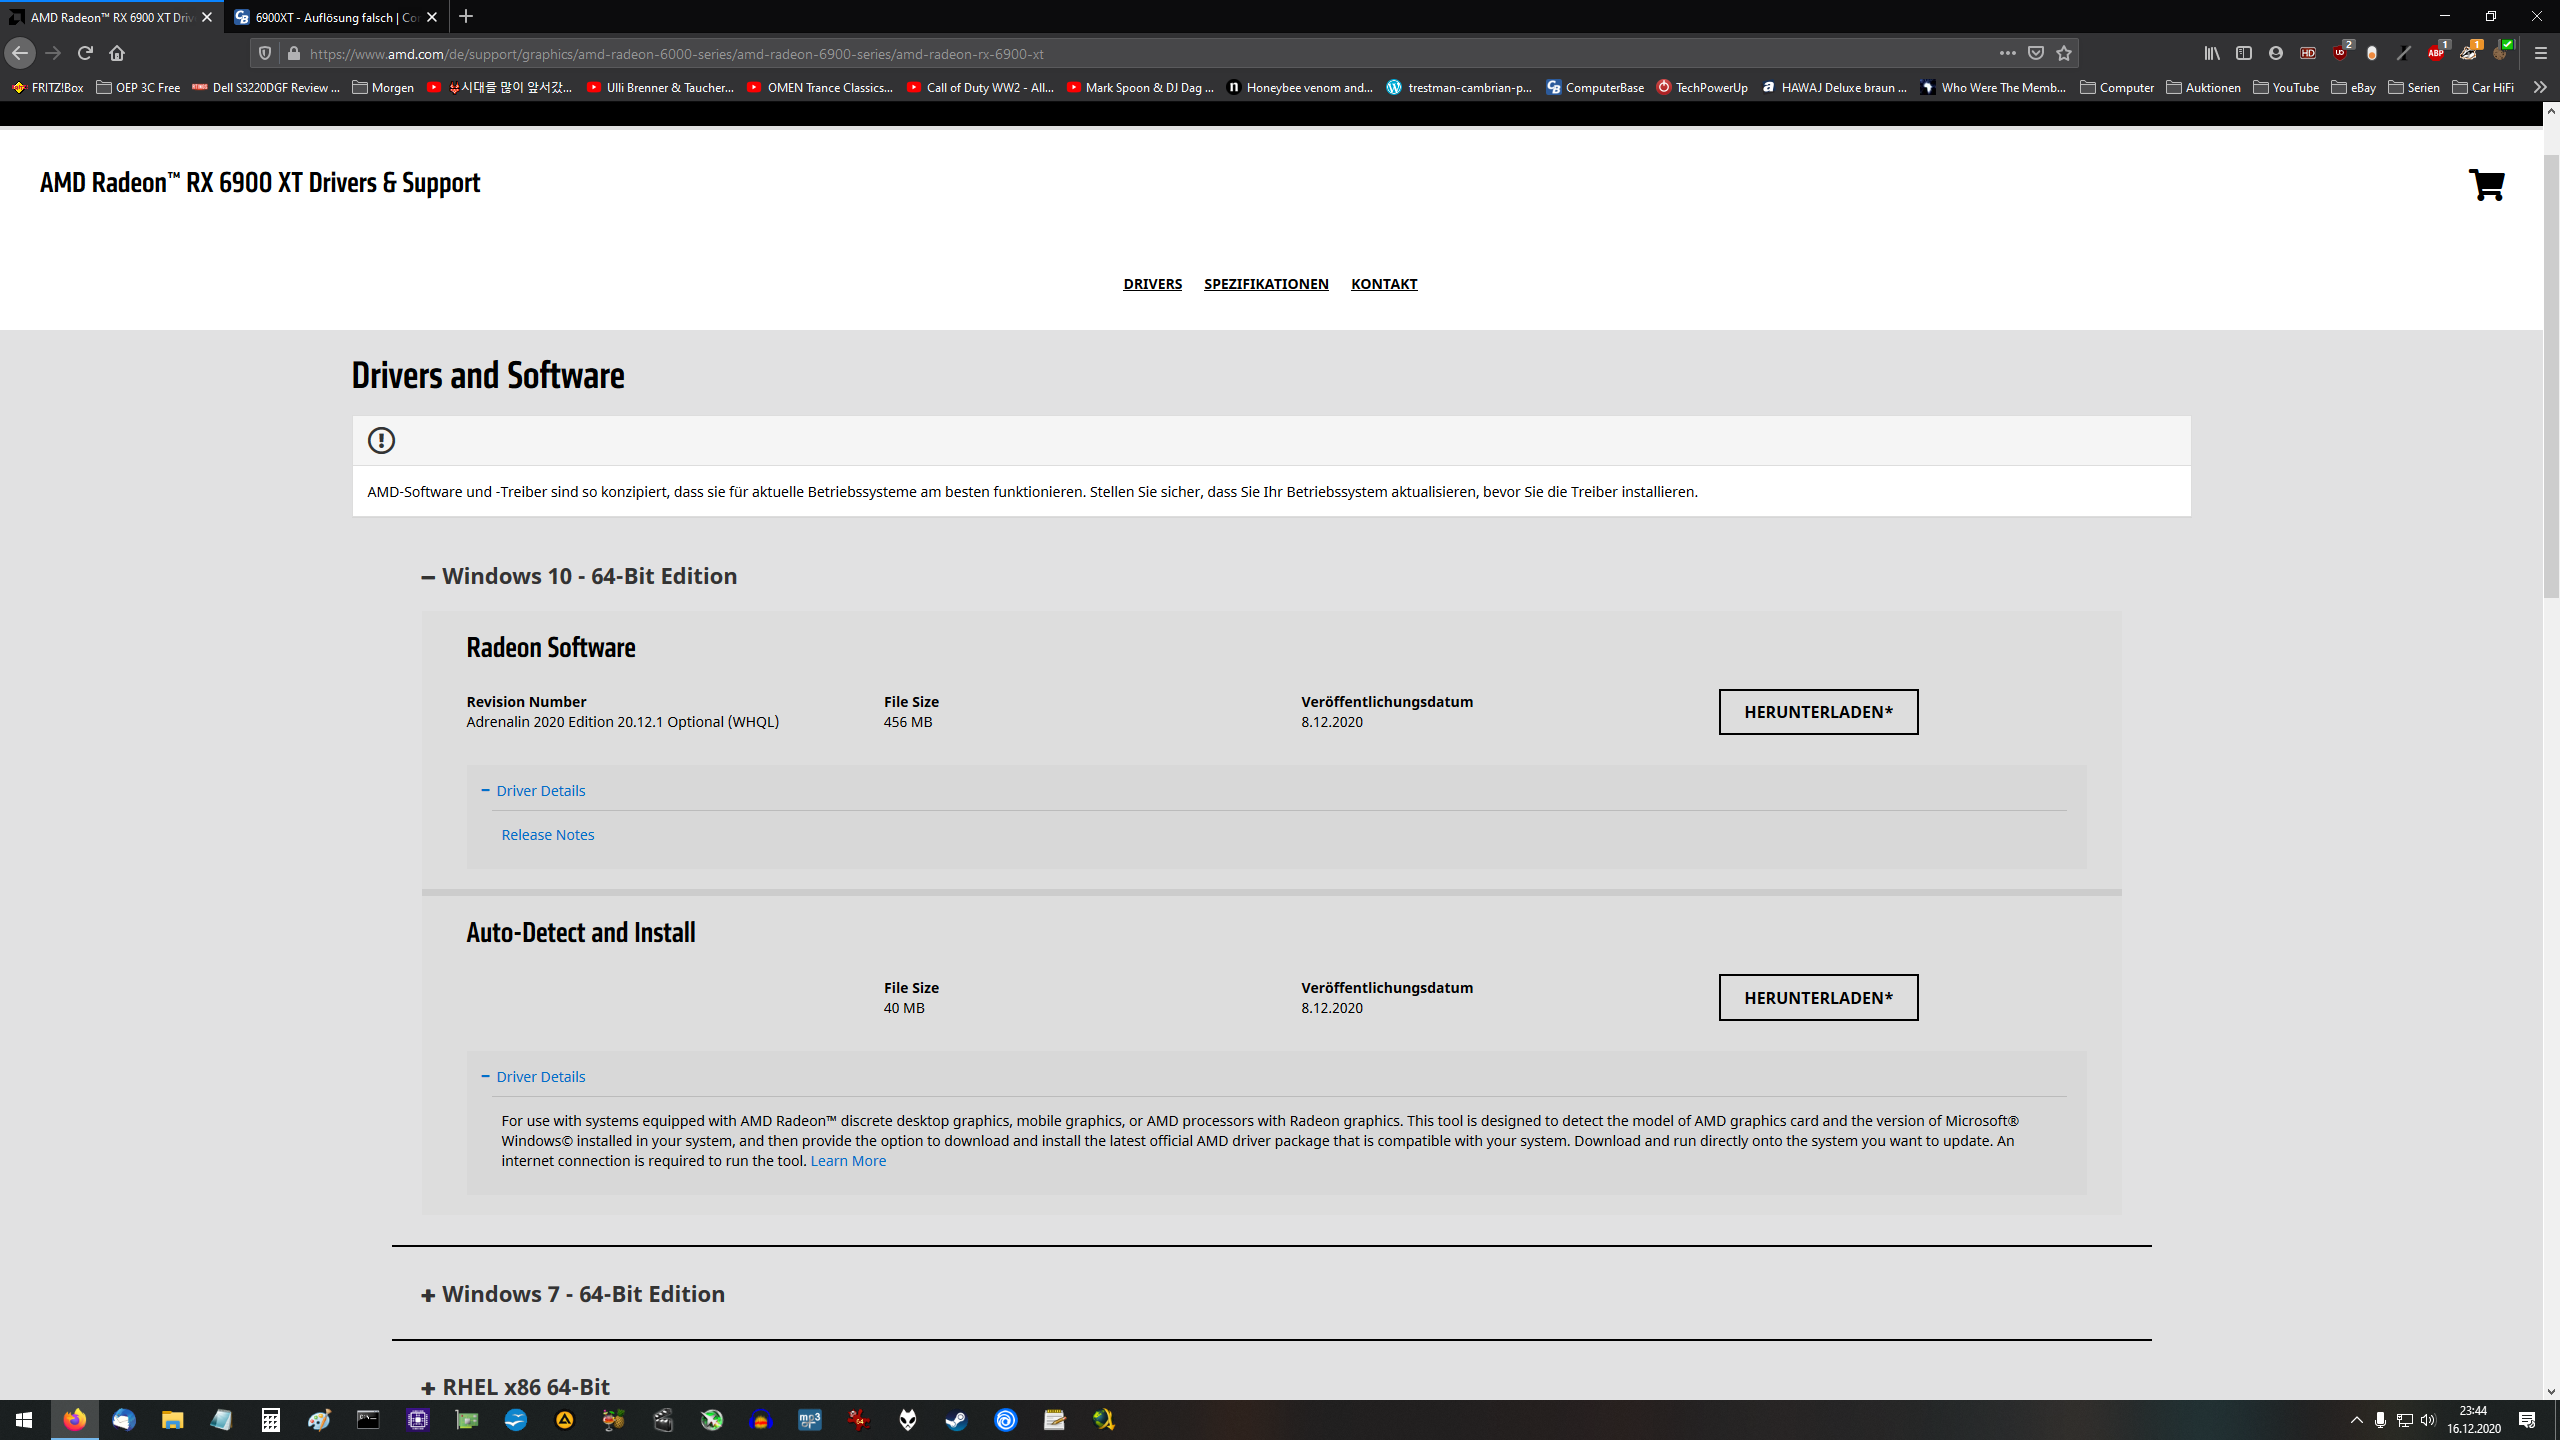Open the Firefox hamburger menu
Viewport: 2560px width, 1440px height.
point(2540,53)
